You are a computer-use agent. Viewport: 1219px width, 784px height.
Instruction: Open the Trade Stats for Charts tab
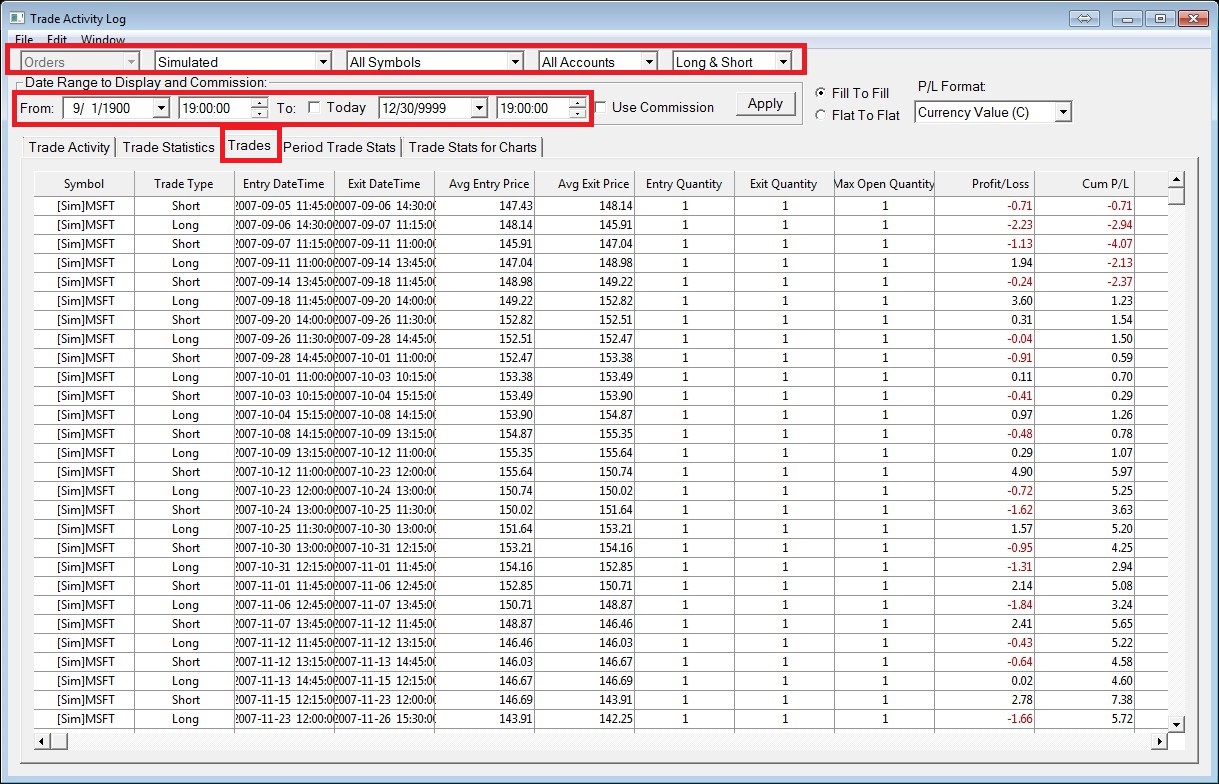472,147
